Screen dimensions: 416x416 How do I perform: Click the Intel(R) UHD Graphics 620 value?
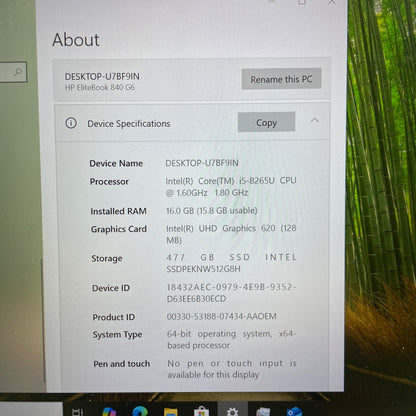[221, 228]
